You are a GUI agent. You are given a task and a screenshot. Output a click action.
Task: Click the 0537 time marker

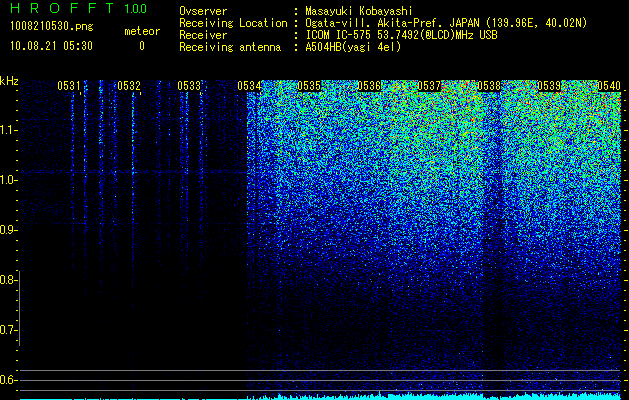(429, 86)
